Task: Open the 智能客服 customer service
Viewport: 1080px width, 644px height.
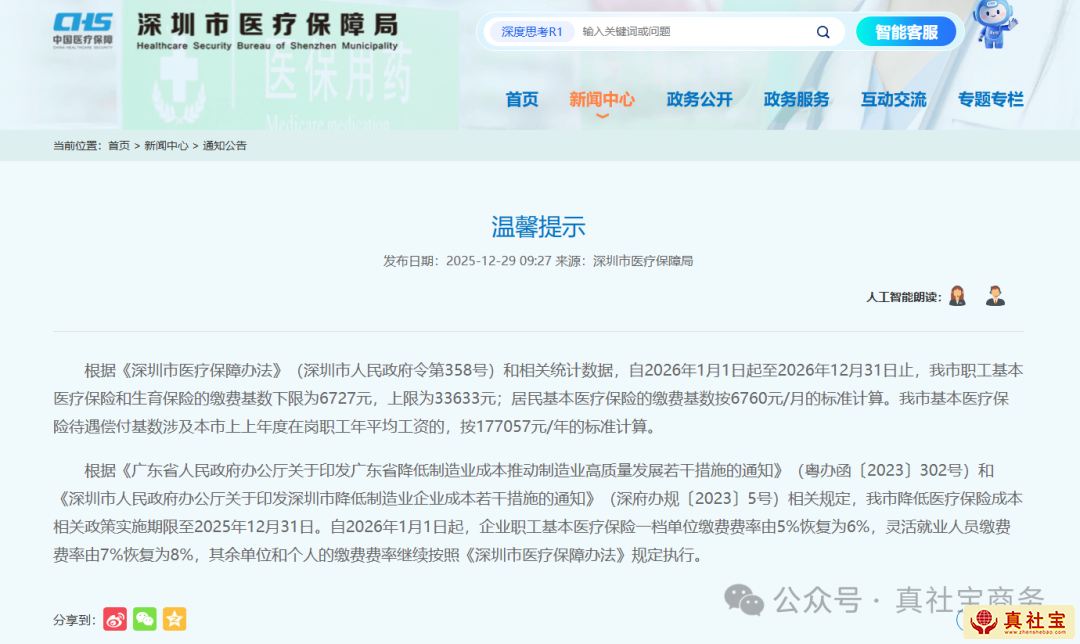Action: (905, 31)
